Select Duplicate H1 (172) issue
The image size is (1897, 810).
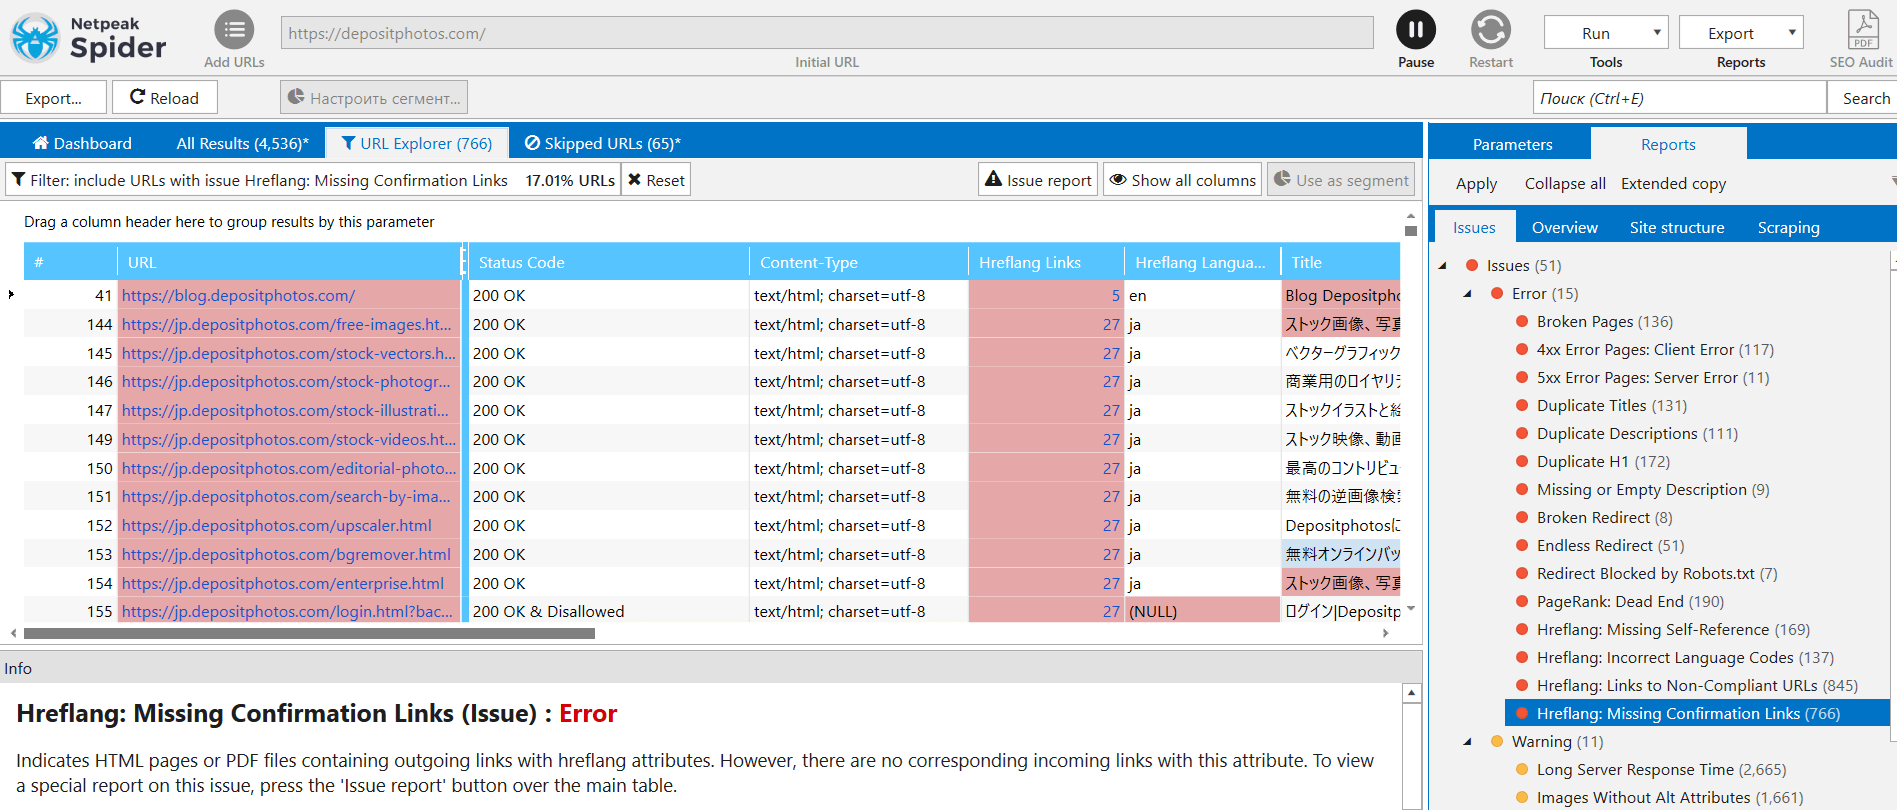pyautogui.click(x=1603, y=462)
